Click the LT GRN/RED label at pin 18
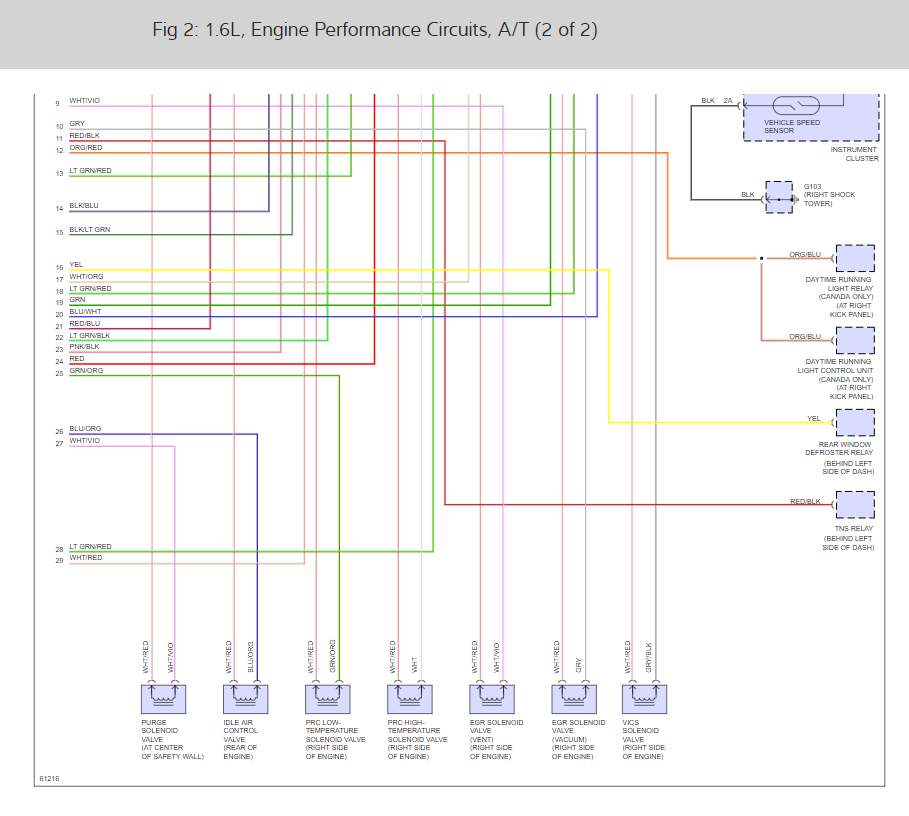The image size is (909, 816). click(90, 289)
